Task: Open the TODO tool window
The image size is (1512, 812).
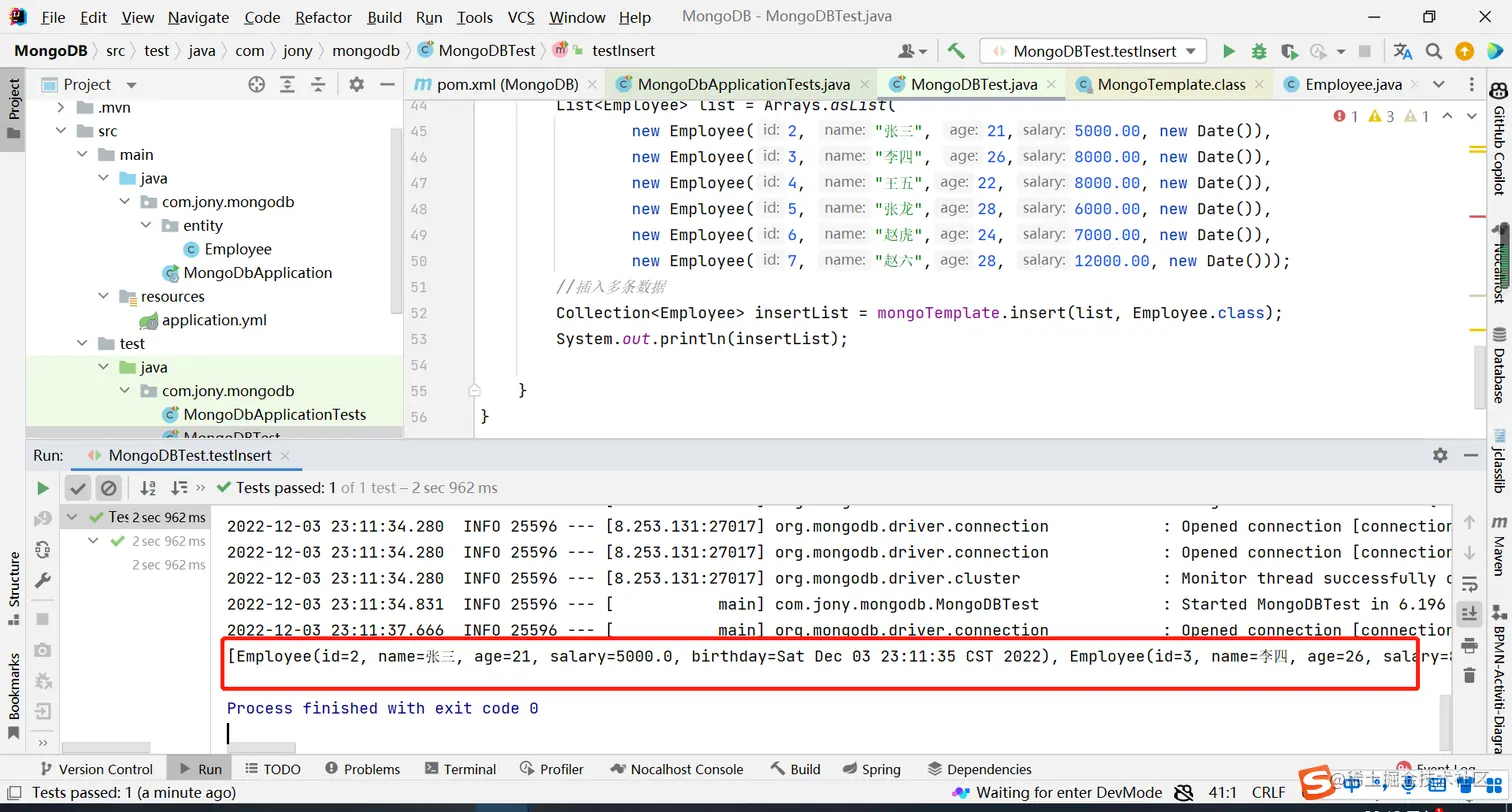Action: point(272,769)
